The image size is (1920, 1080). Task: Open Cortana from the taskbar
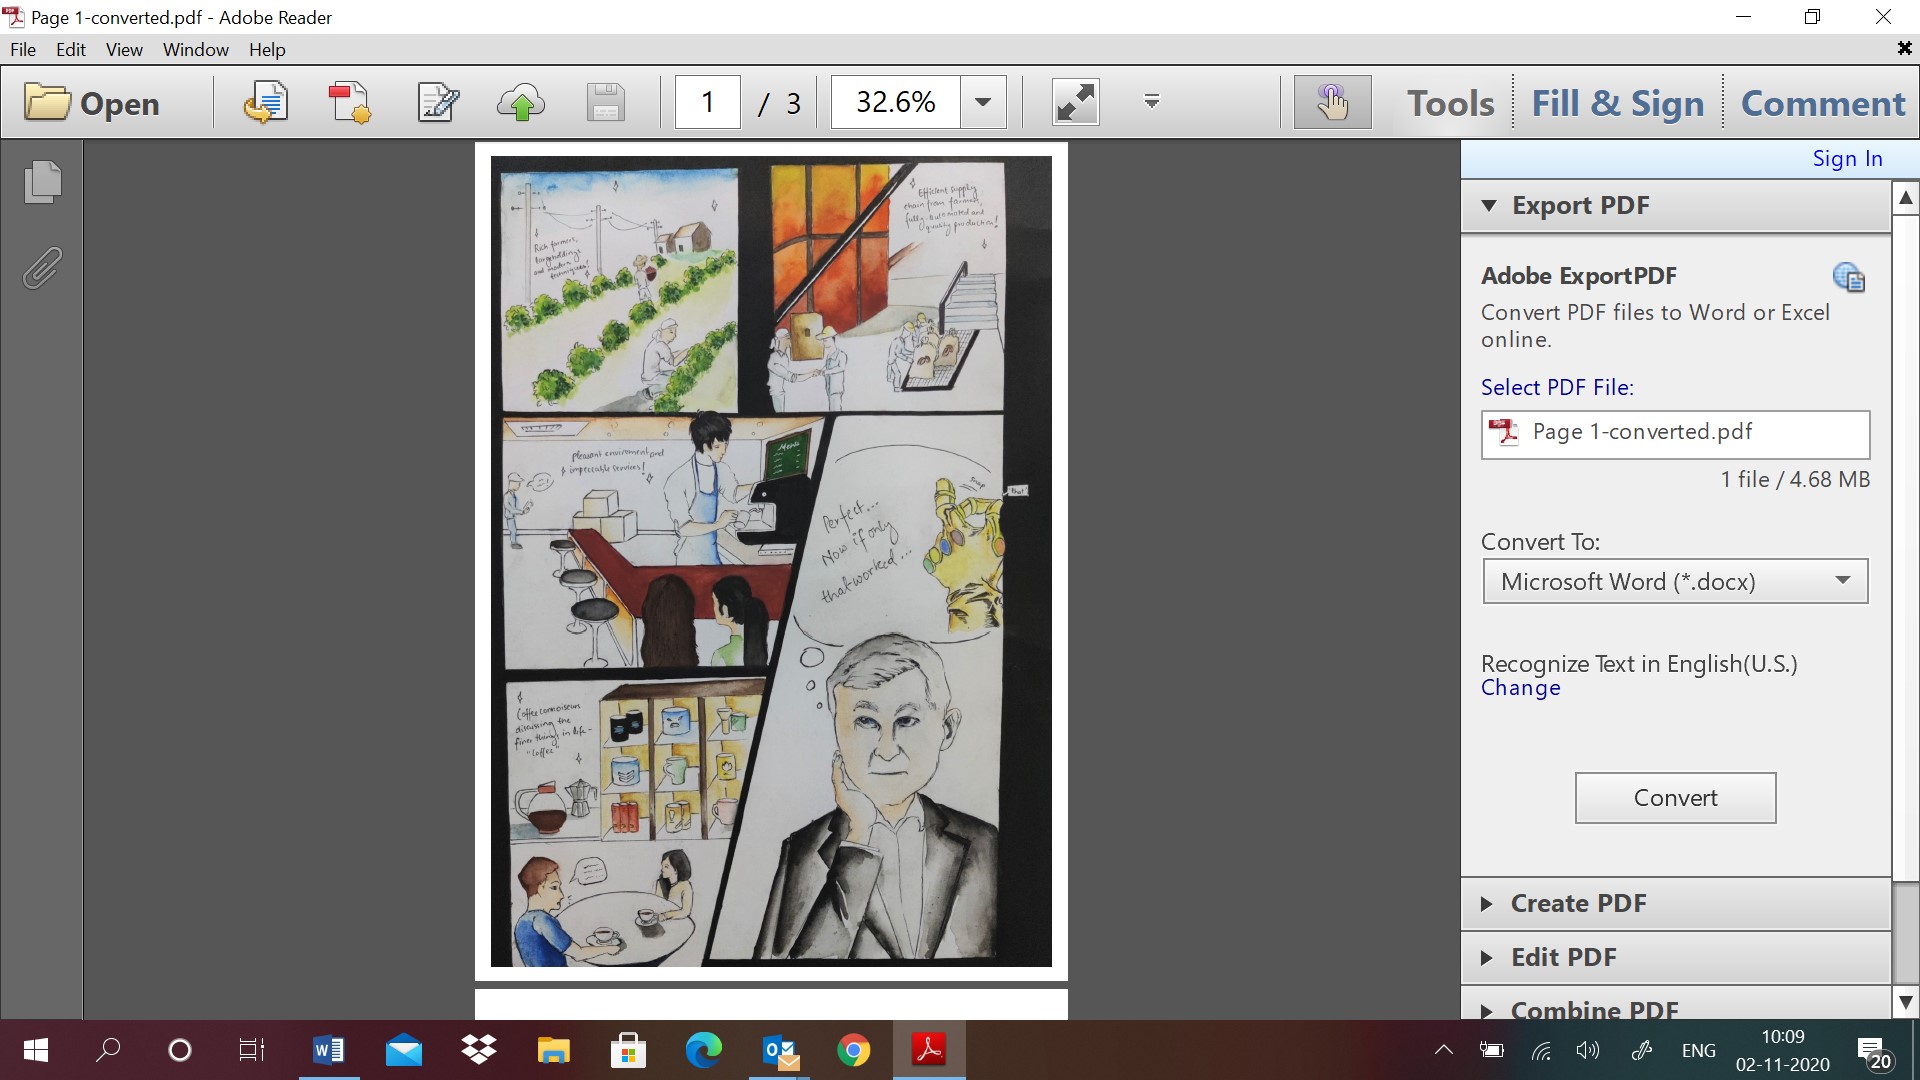pyautogui.click(x=180, y=1050)
